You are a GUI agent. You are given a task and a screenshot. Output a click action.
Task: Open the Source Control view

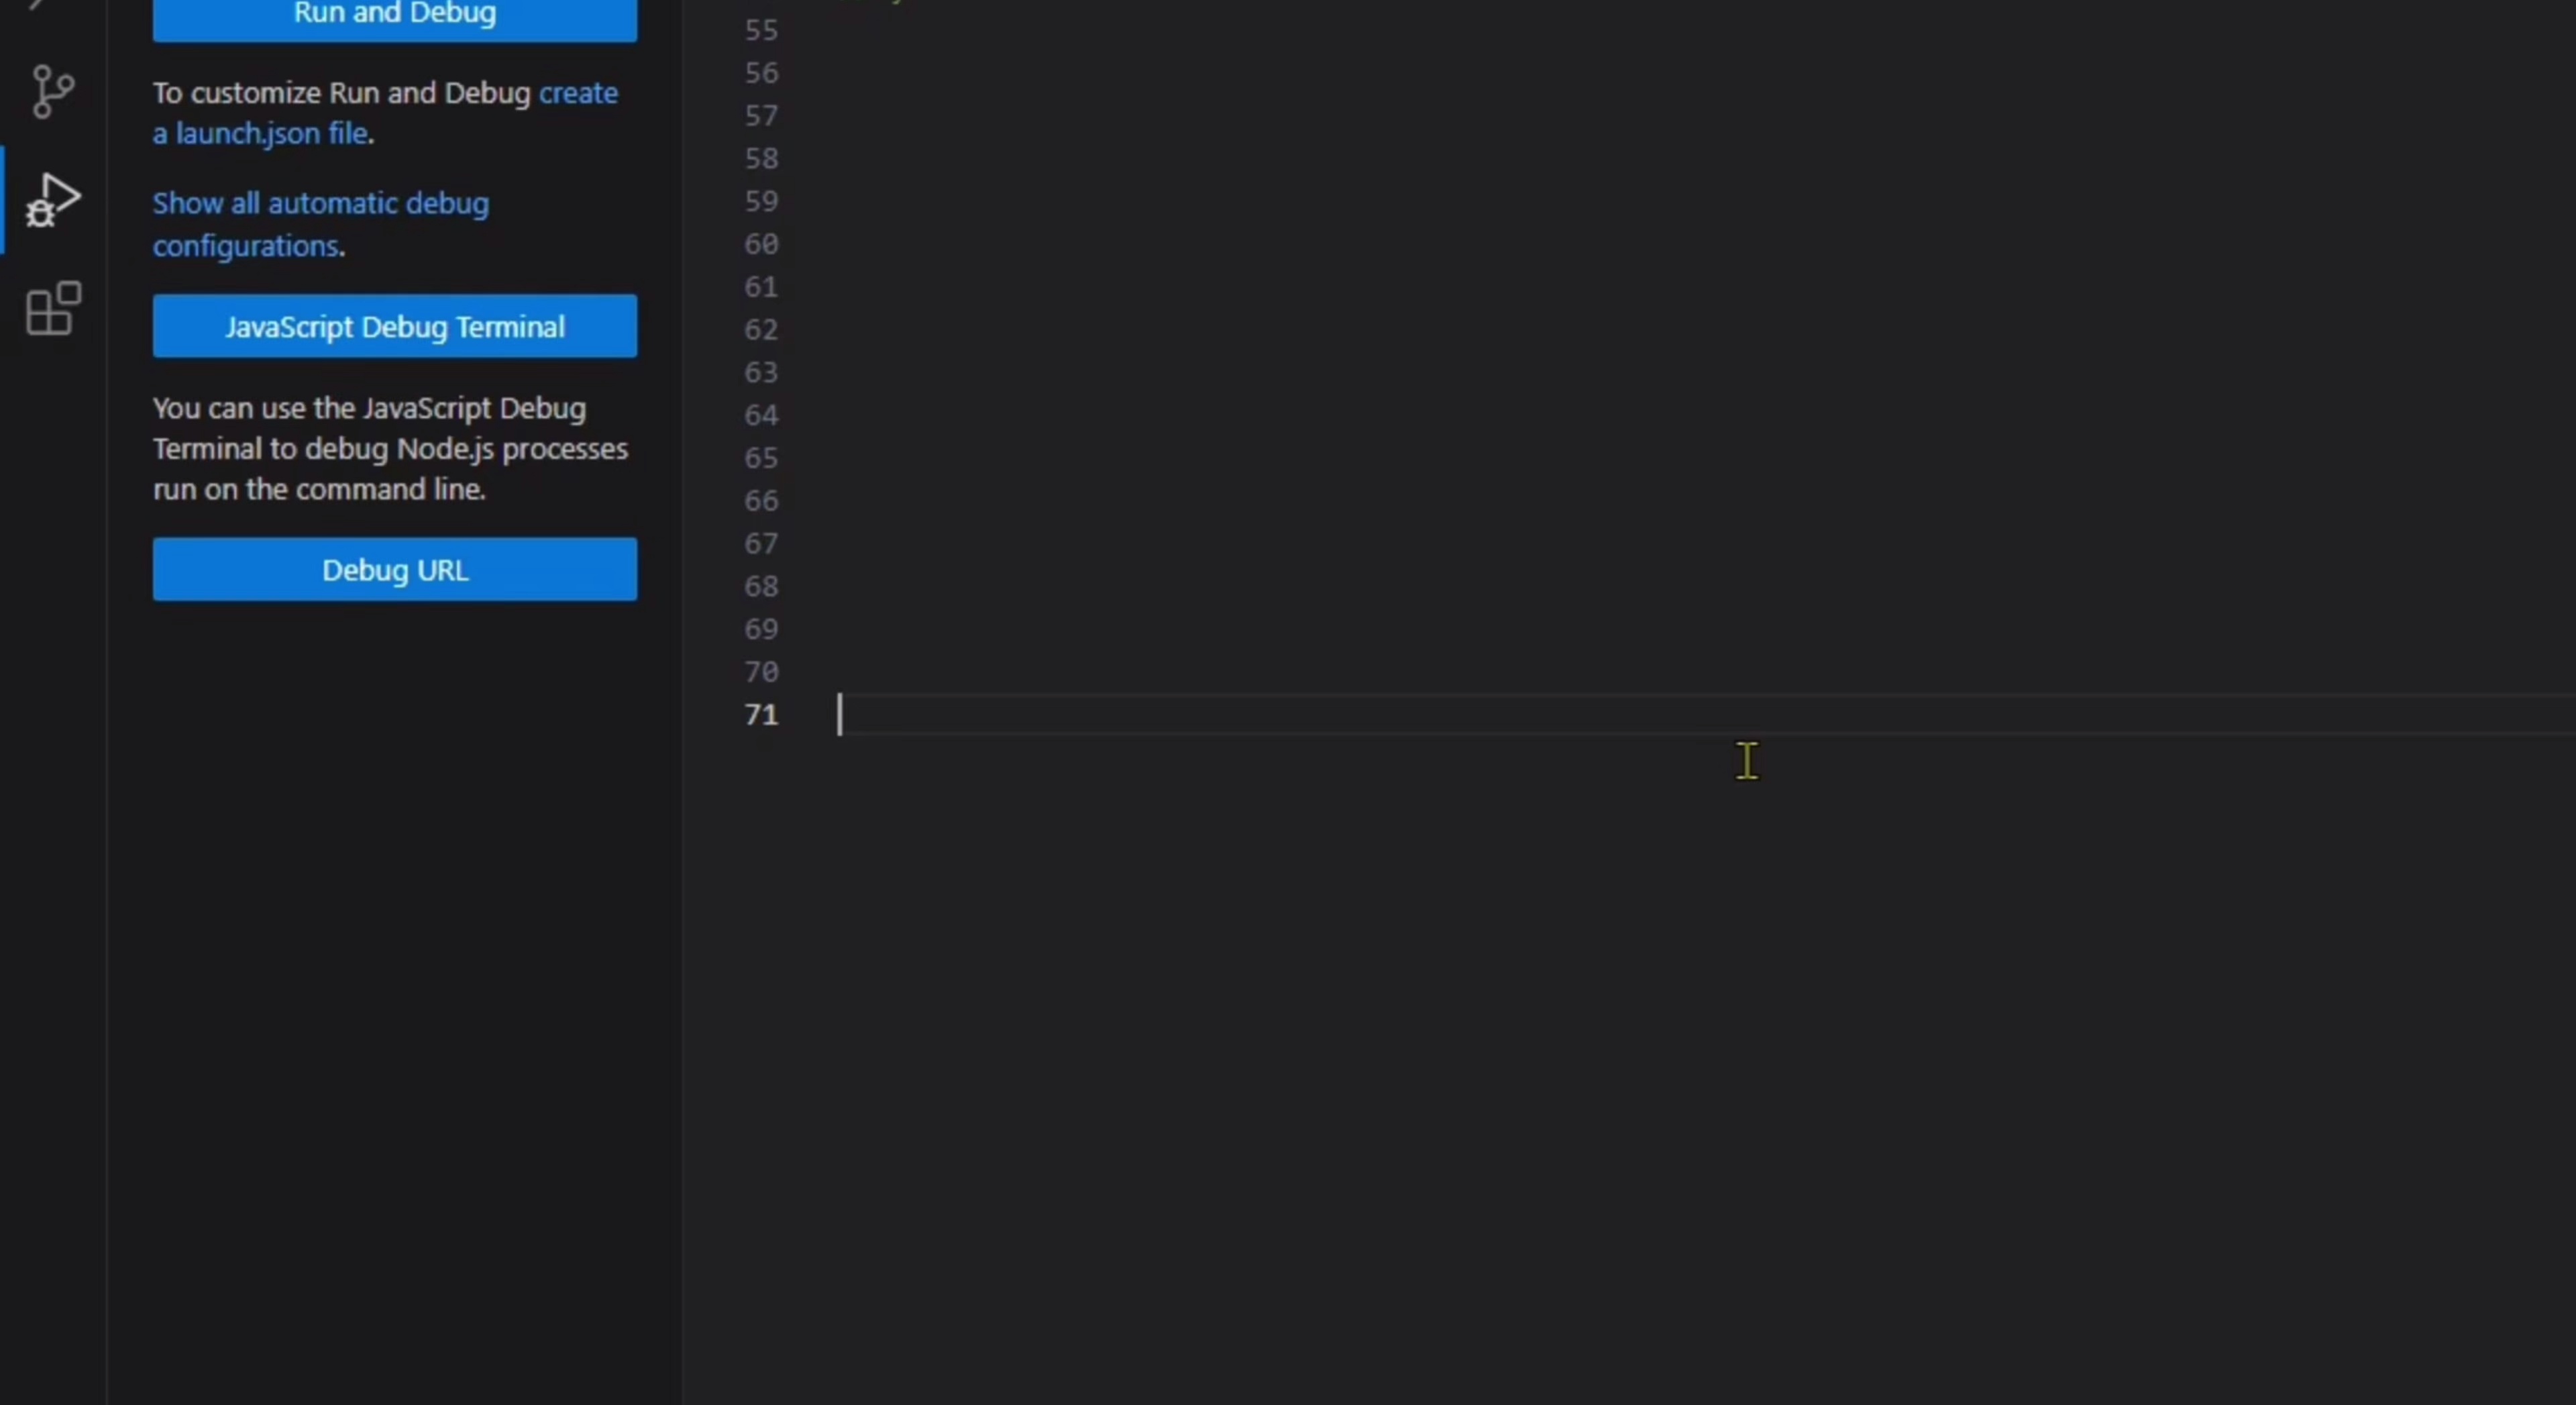point(52,92)
